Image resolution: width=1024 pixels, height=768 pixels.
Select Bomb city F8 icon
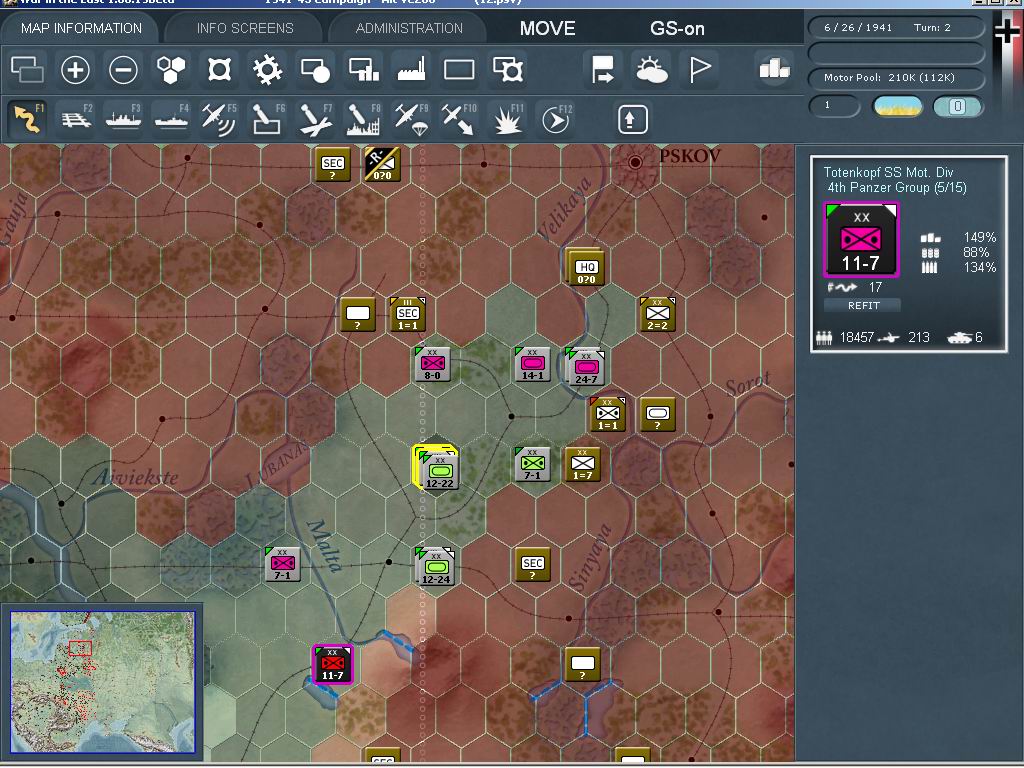pos(363,120)
